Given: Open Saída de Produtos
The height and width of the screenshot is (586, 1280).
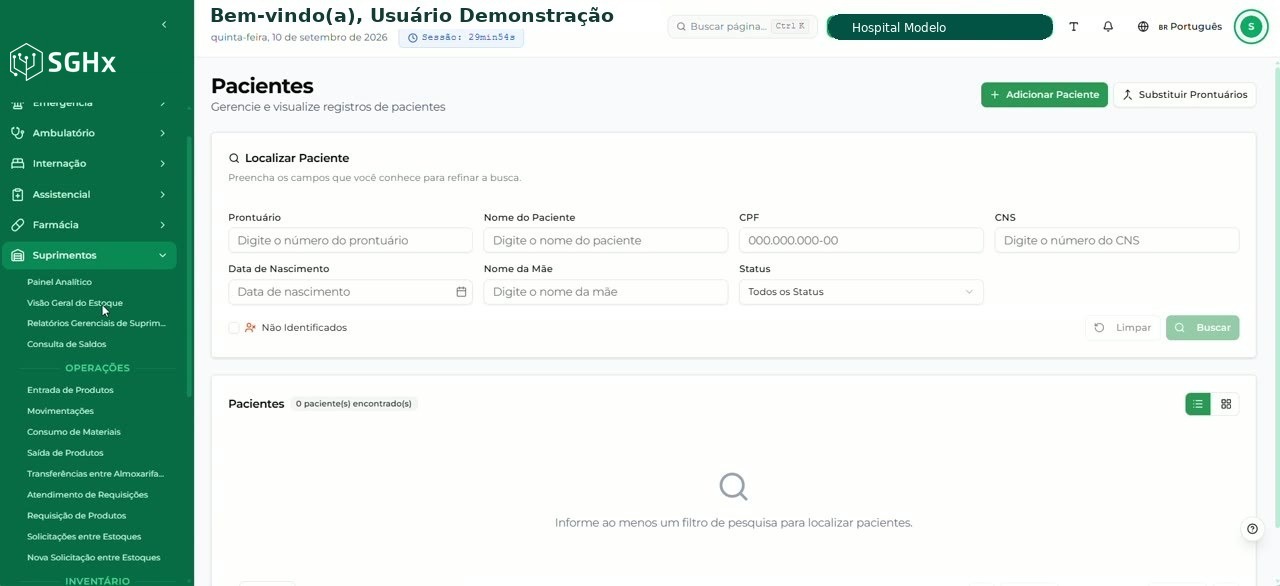Looking at the screenshot, I should 65,453.
